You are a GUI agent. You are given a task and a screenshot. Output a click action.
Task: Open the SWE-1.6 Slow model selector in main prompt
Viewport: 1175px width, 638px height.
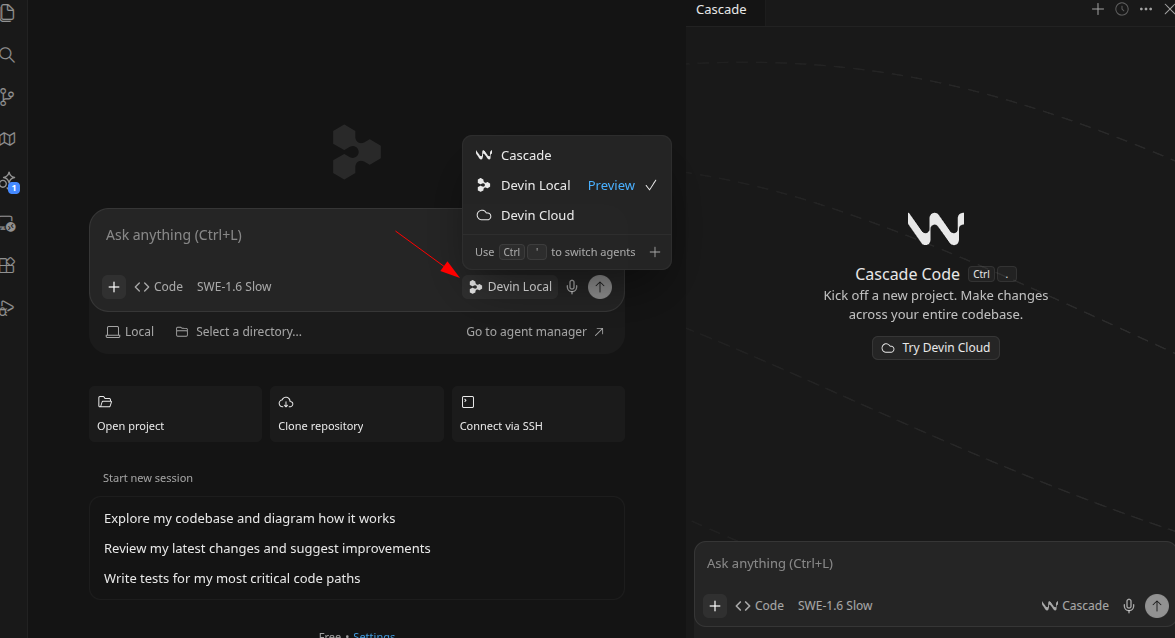tap(234, 286)
